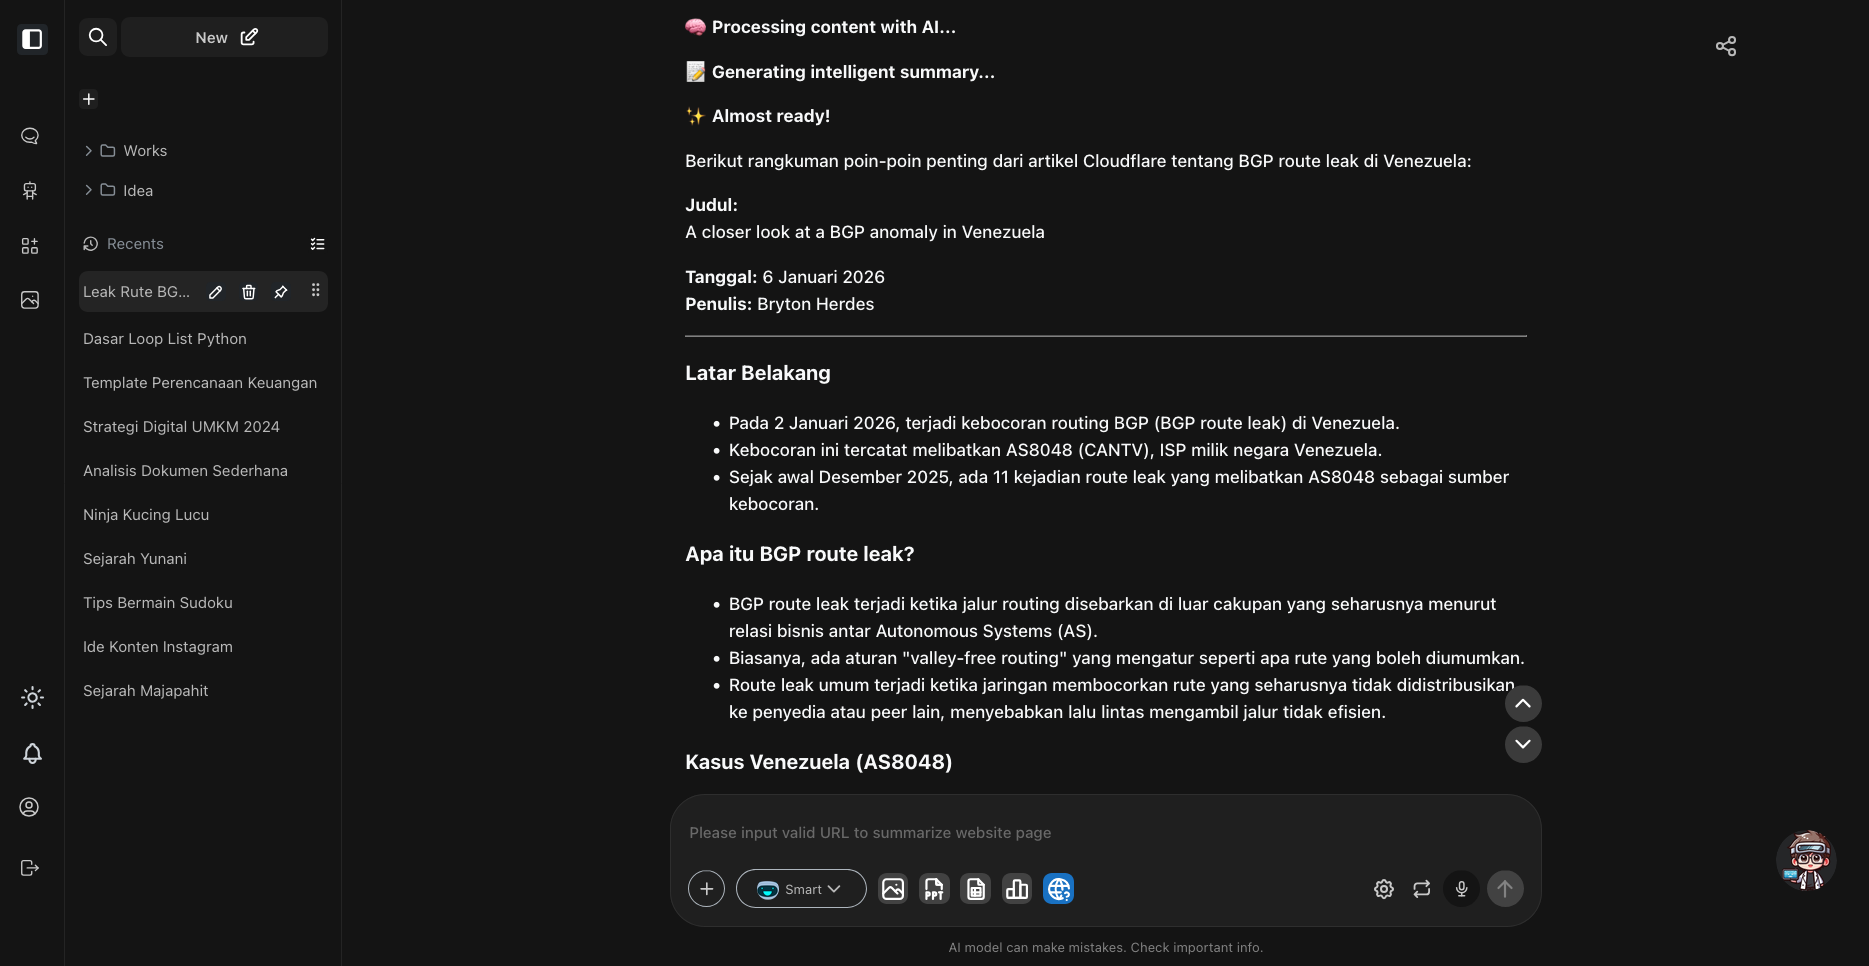Screen dimensions: 1869x966
Task: Open the Smart model dropdown
Action: (801, 889)
